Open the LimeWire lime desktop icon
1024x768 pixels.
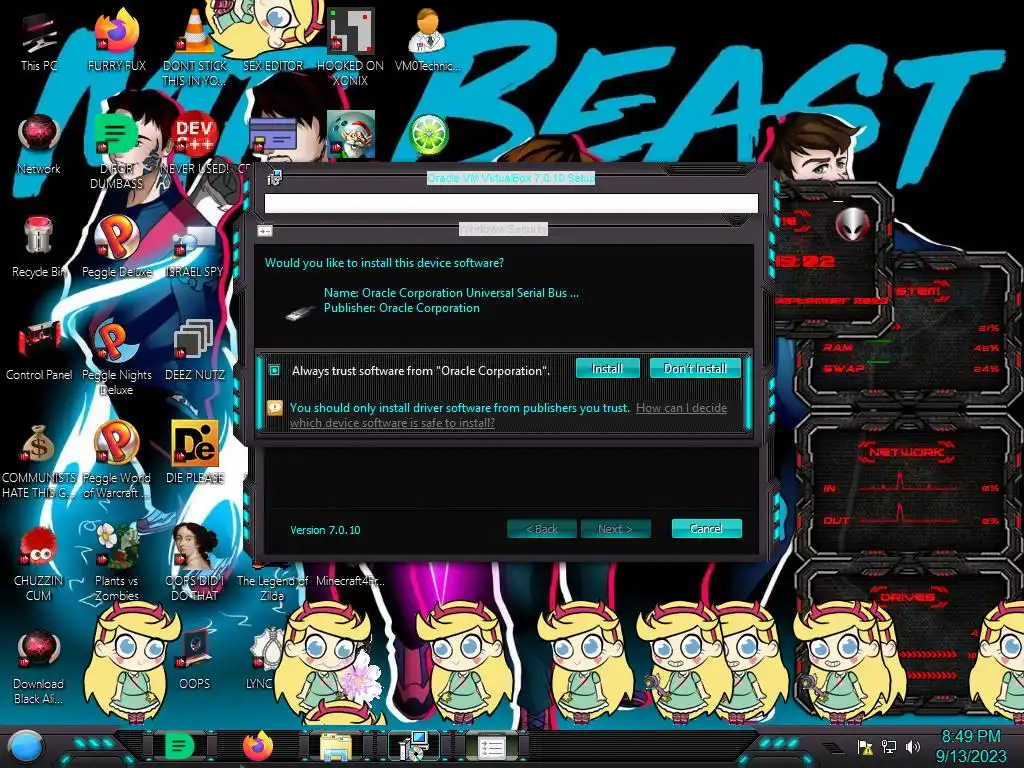[428, 135]
